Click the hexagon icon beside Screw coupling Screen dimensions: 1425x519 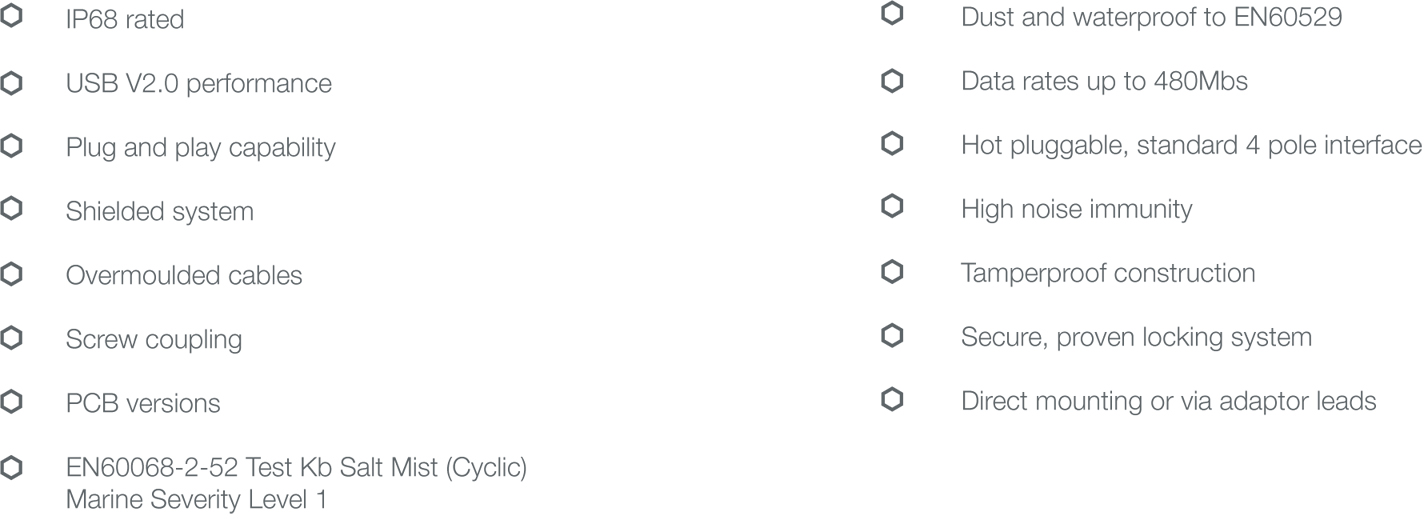[12, 338]
